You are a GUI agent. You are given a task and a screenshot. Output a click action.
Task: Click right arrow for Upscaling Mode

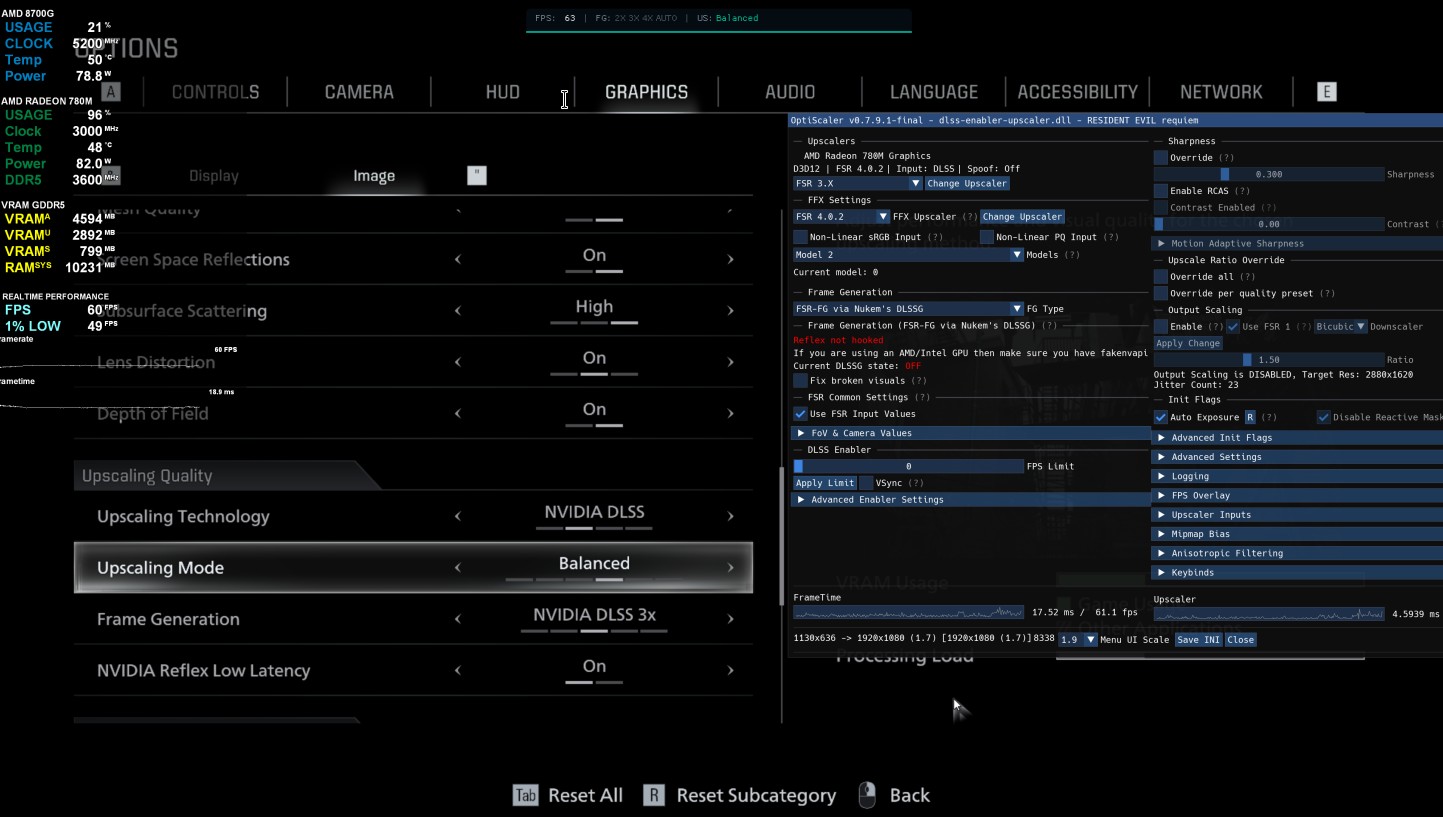(x=730, y=567)
